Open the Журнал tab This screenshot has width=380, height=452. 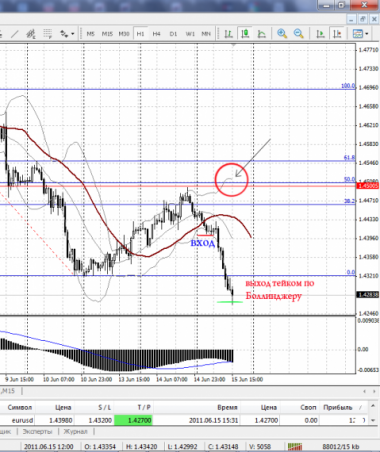coord(75,431)
